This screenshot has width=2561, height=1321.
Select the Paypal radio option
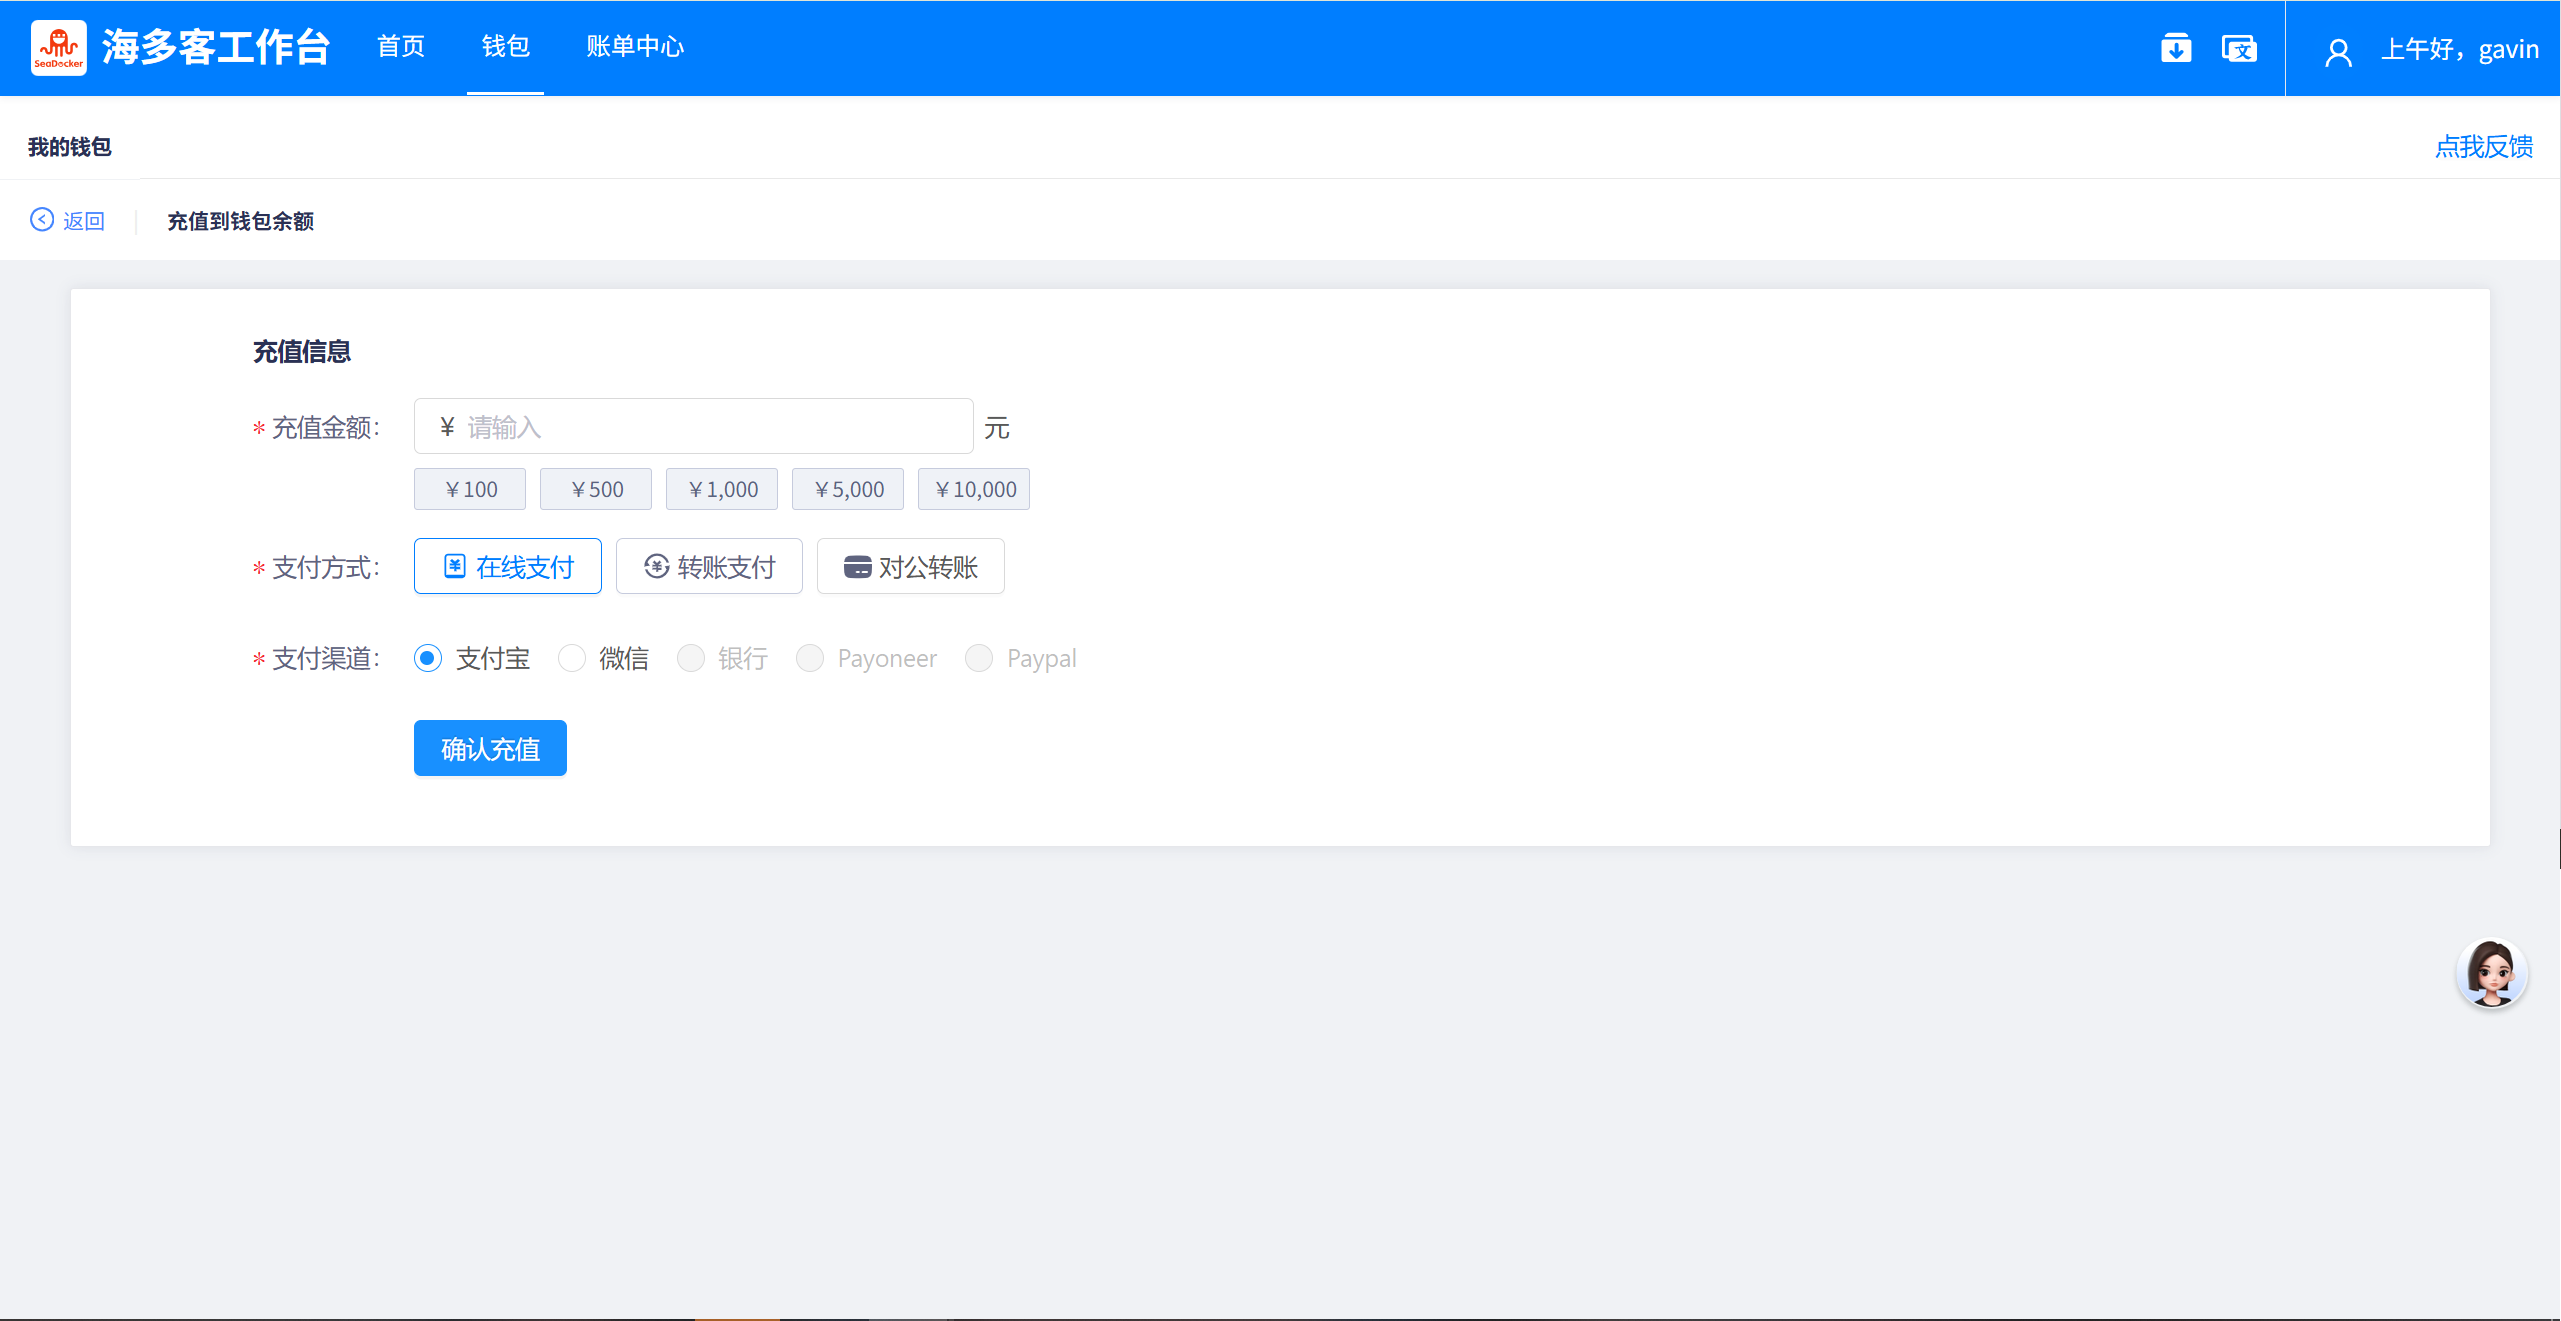(x=979, y=658)
